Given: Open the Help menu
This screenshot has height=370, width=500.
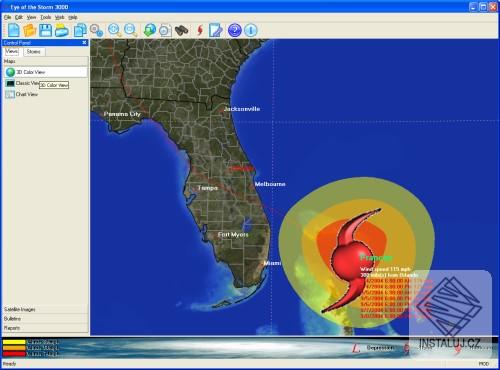Looking at the screenshot, I should click(73, 17).
